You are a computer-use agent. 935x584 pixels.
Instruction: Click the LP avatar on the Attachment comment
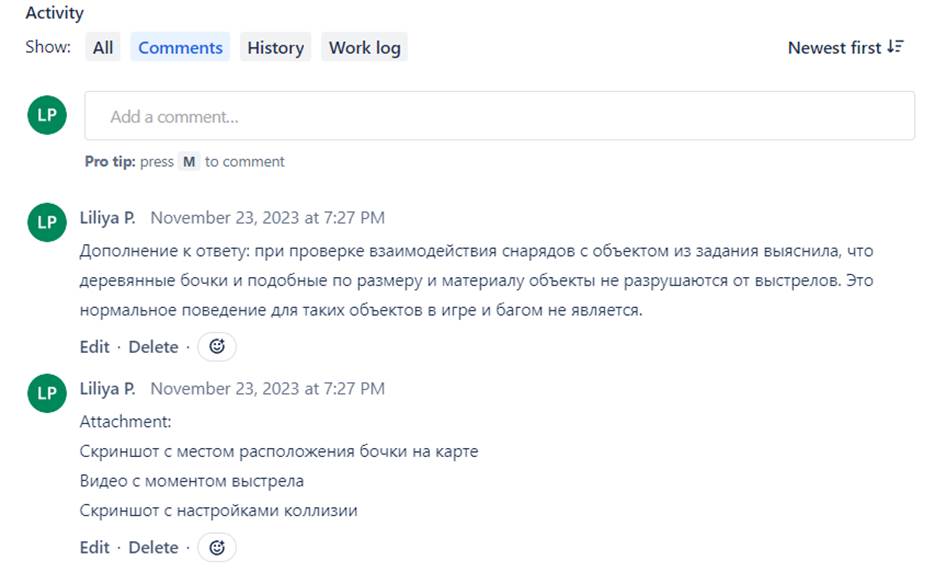pyautogui.click(x=47, y=393)
